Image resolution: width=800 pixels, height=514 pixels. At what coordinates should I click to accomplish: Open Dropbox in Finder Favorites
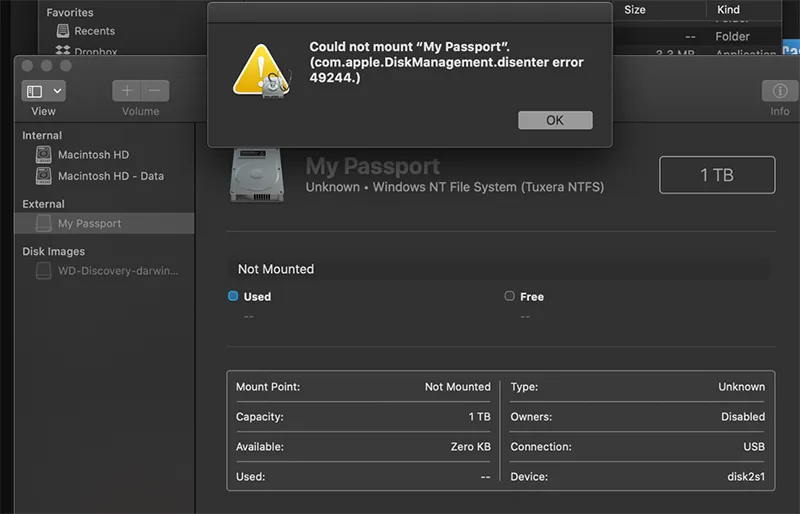coord(96,52)
